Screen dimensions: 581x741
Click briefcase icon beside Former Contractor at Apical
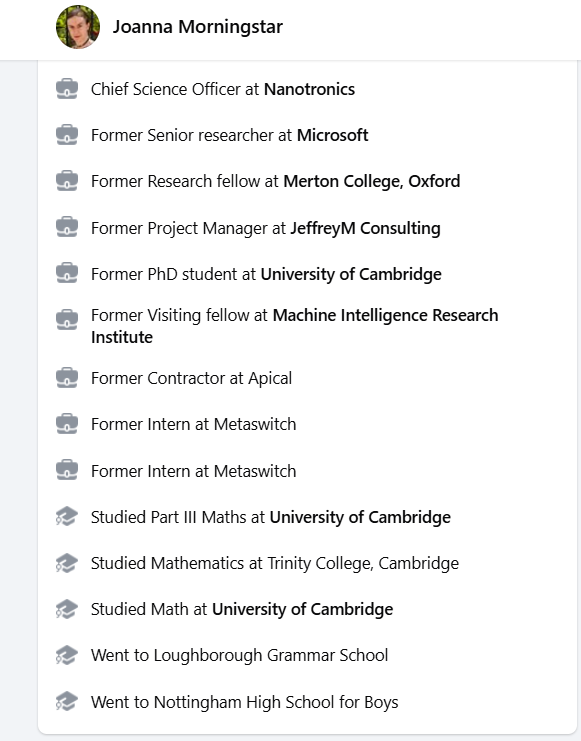point(67,378)
